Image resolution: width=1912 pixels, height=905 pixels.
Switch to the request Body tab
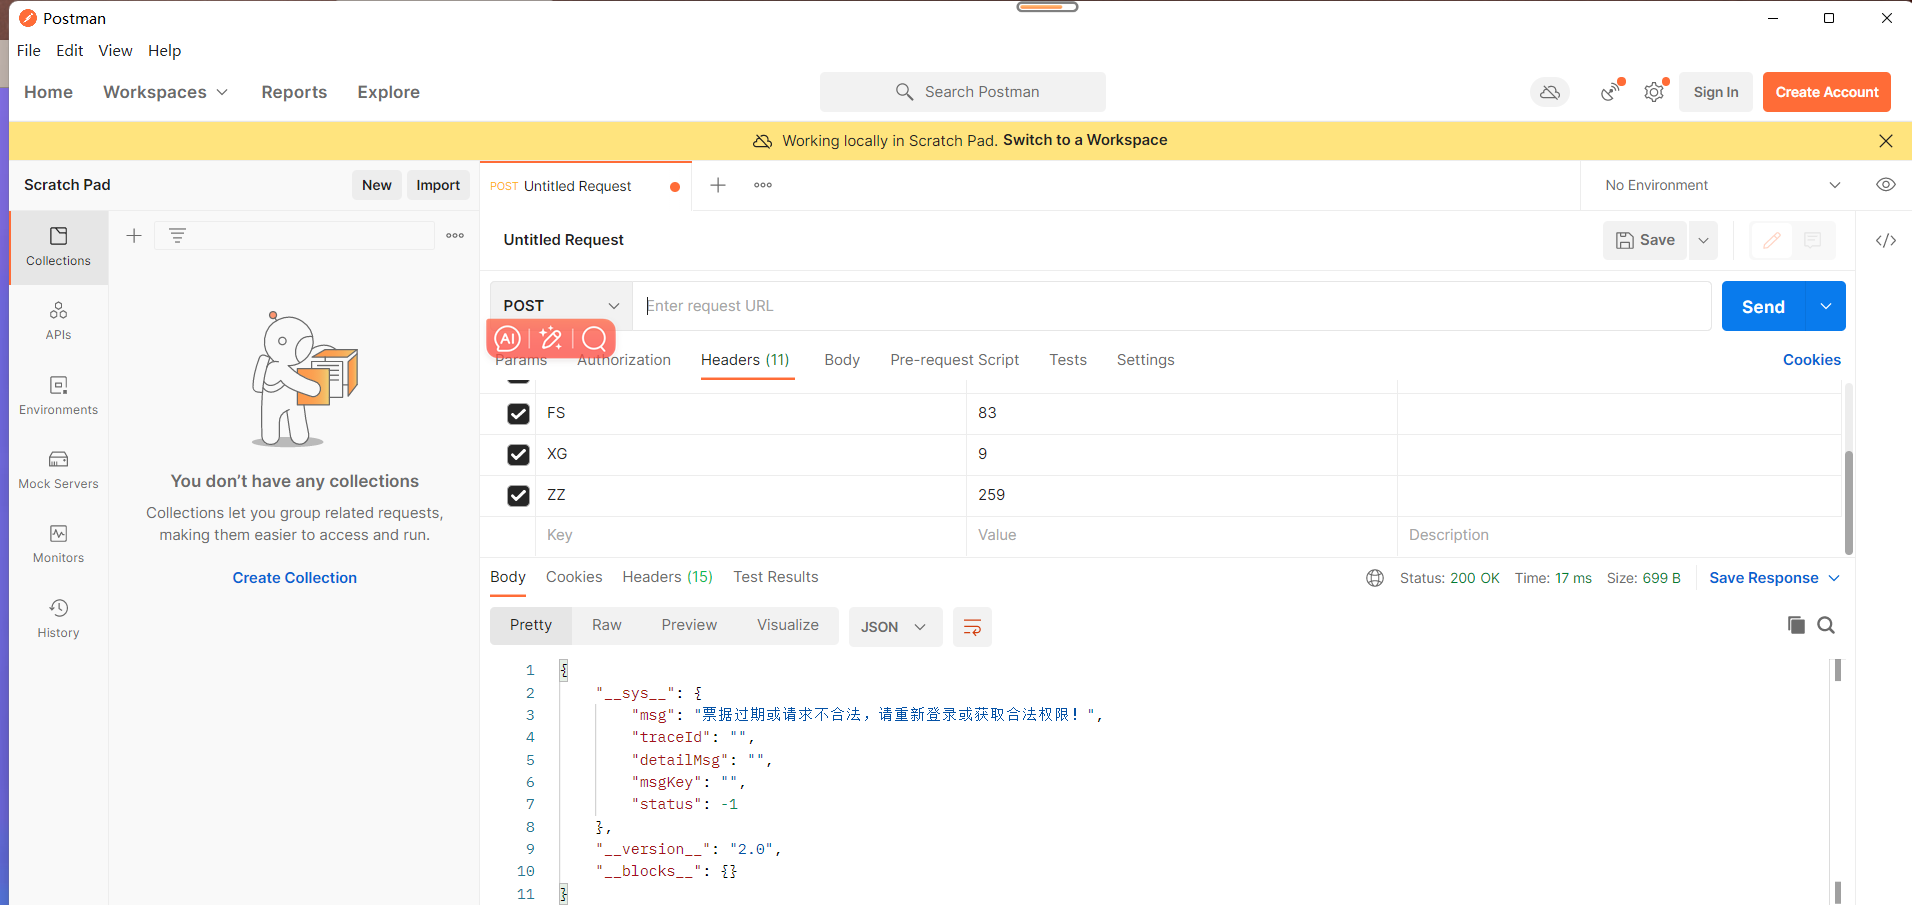point(842,360)
